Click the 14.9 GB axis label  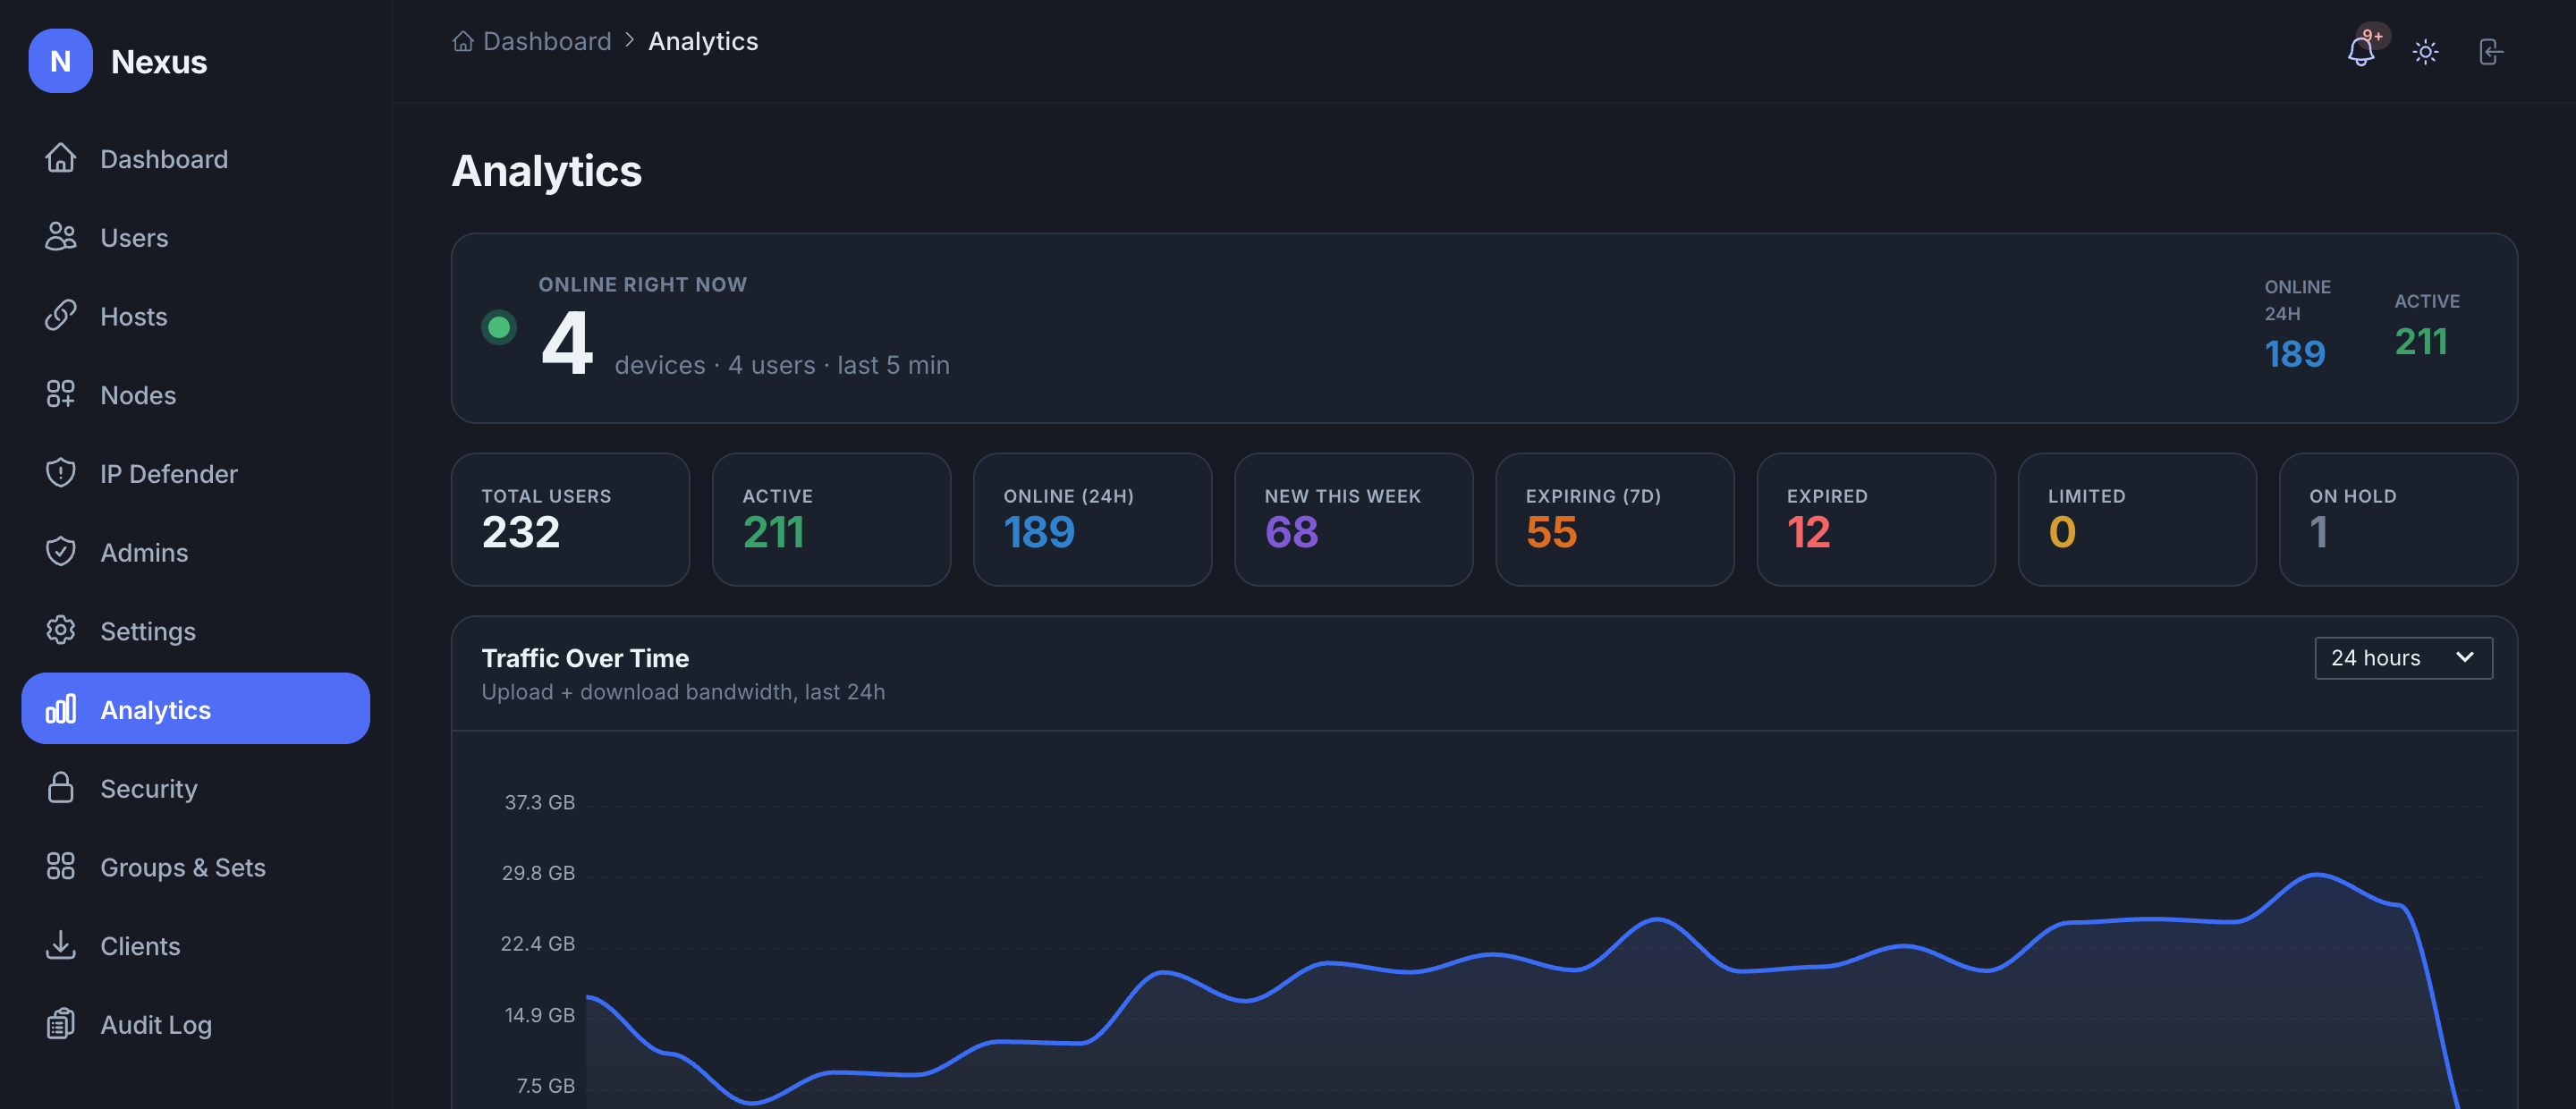[x=539, y=1015]
